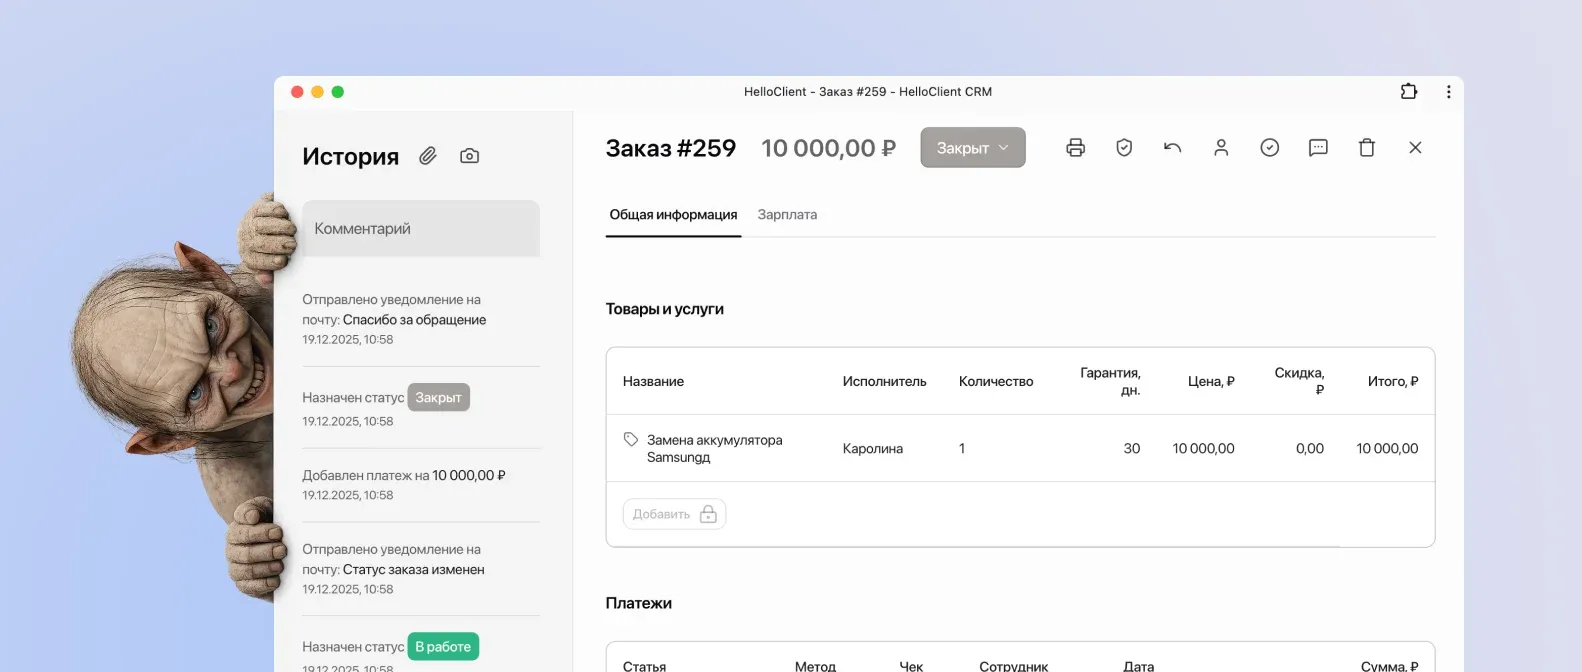The image size is (1582, 672).
Task: Switch to Зарплата tab
Action: pos(787,215)
